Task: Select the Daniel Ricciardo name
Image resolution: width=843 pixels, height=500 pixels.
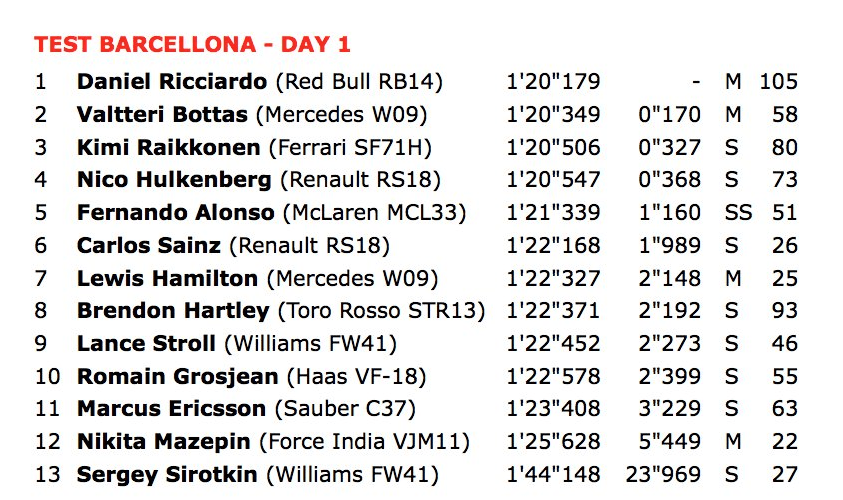Action: coord(172,82)
